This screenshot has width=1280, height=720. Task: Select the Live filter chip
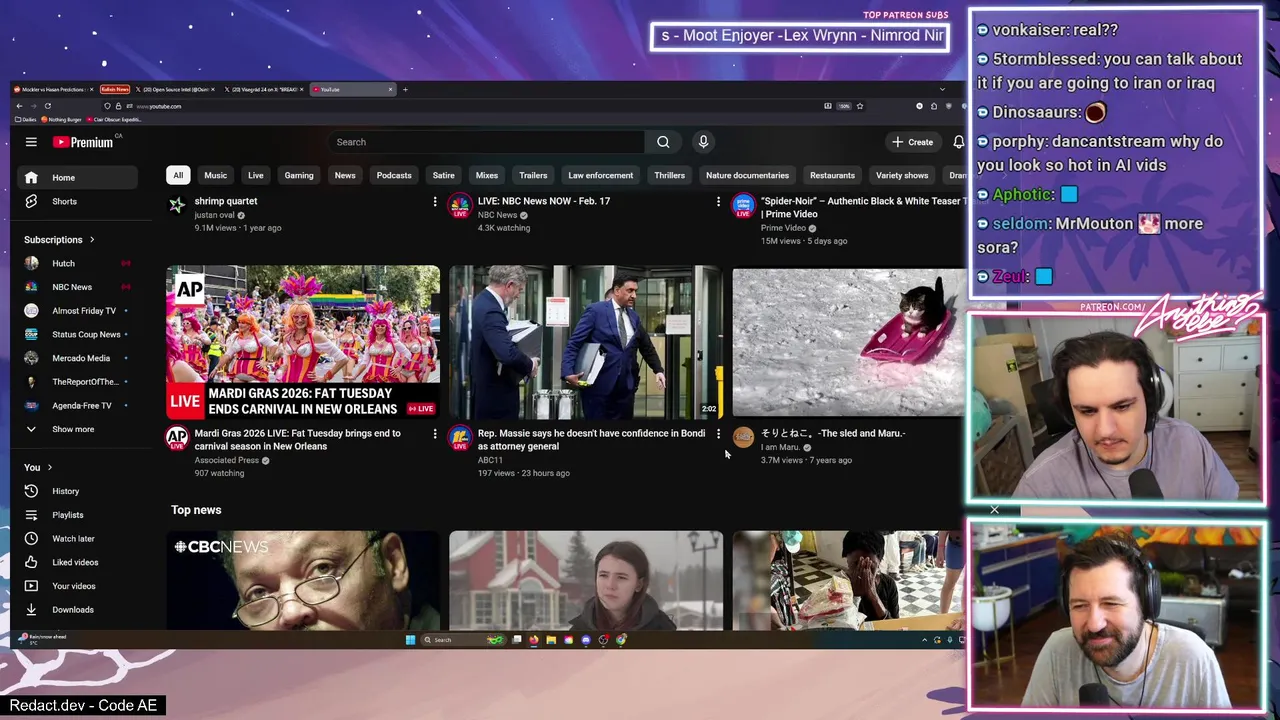pyautogui.click(x=256, y=175)
